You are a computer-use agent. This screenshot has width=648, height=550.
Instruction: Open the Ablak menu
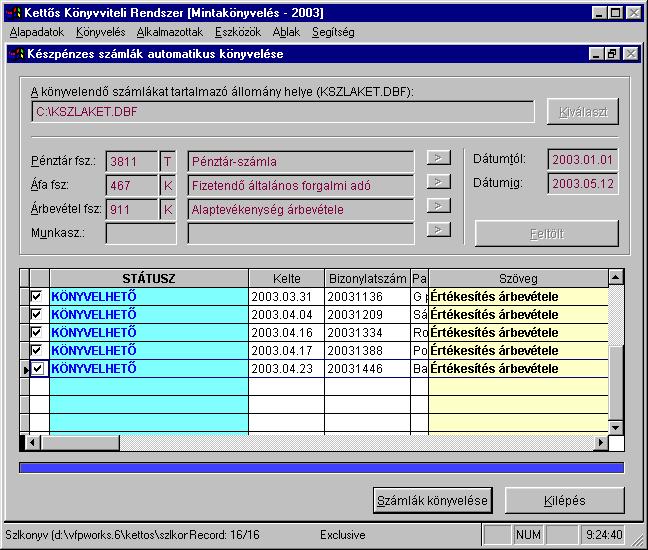point(286,32)
